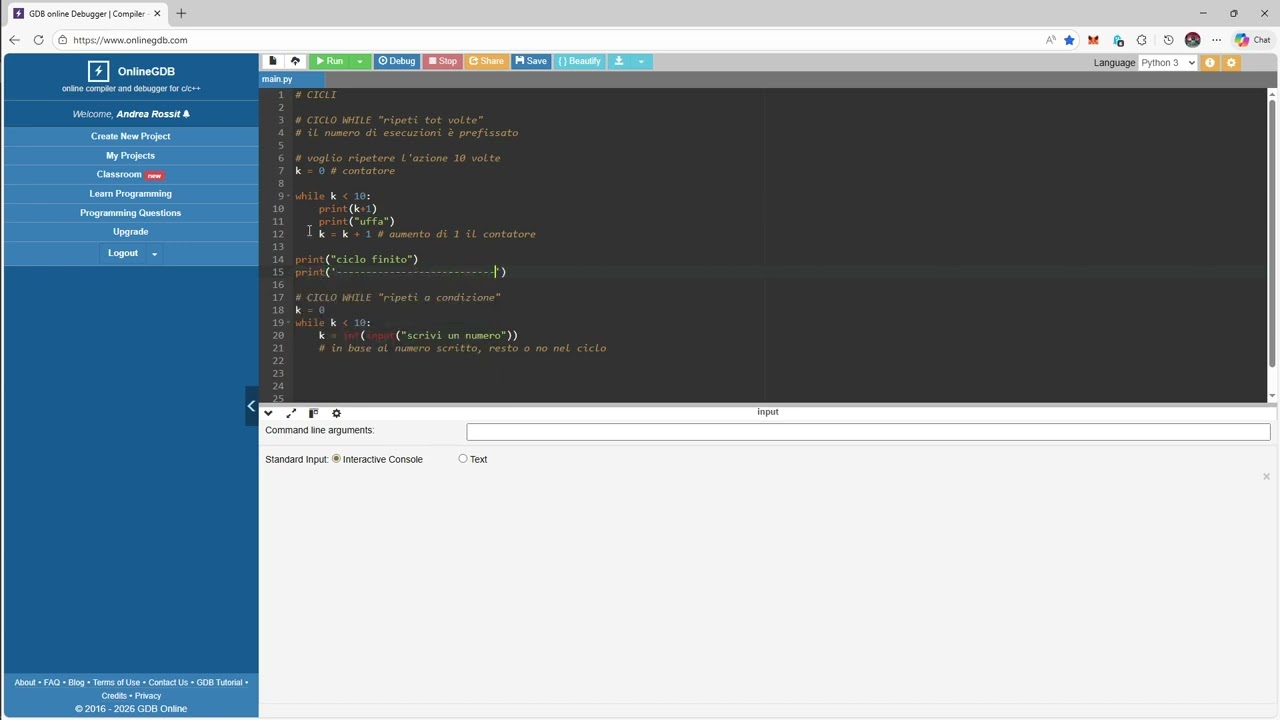Viewport: 1280px width, 720px height.
Task: Open a new browser tab with plus
Action: tap(181, 13)
